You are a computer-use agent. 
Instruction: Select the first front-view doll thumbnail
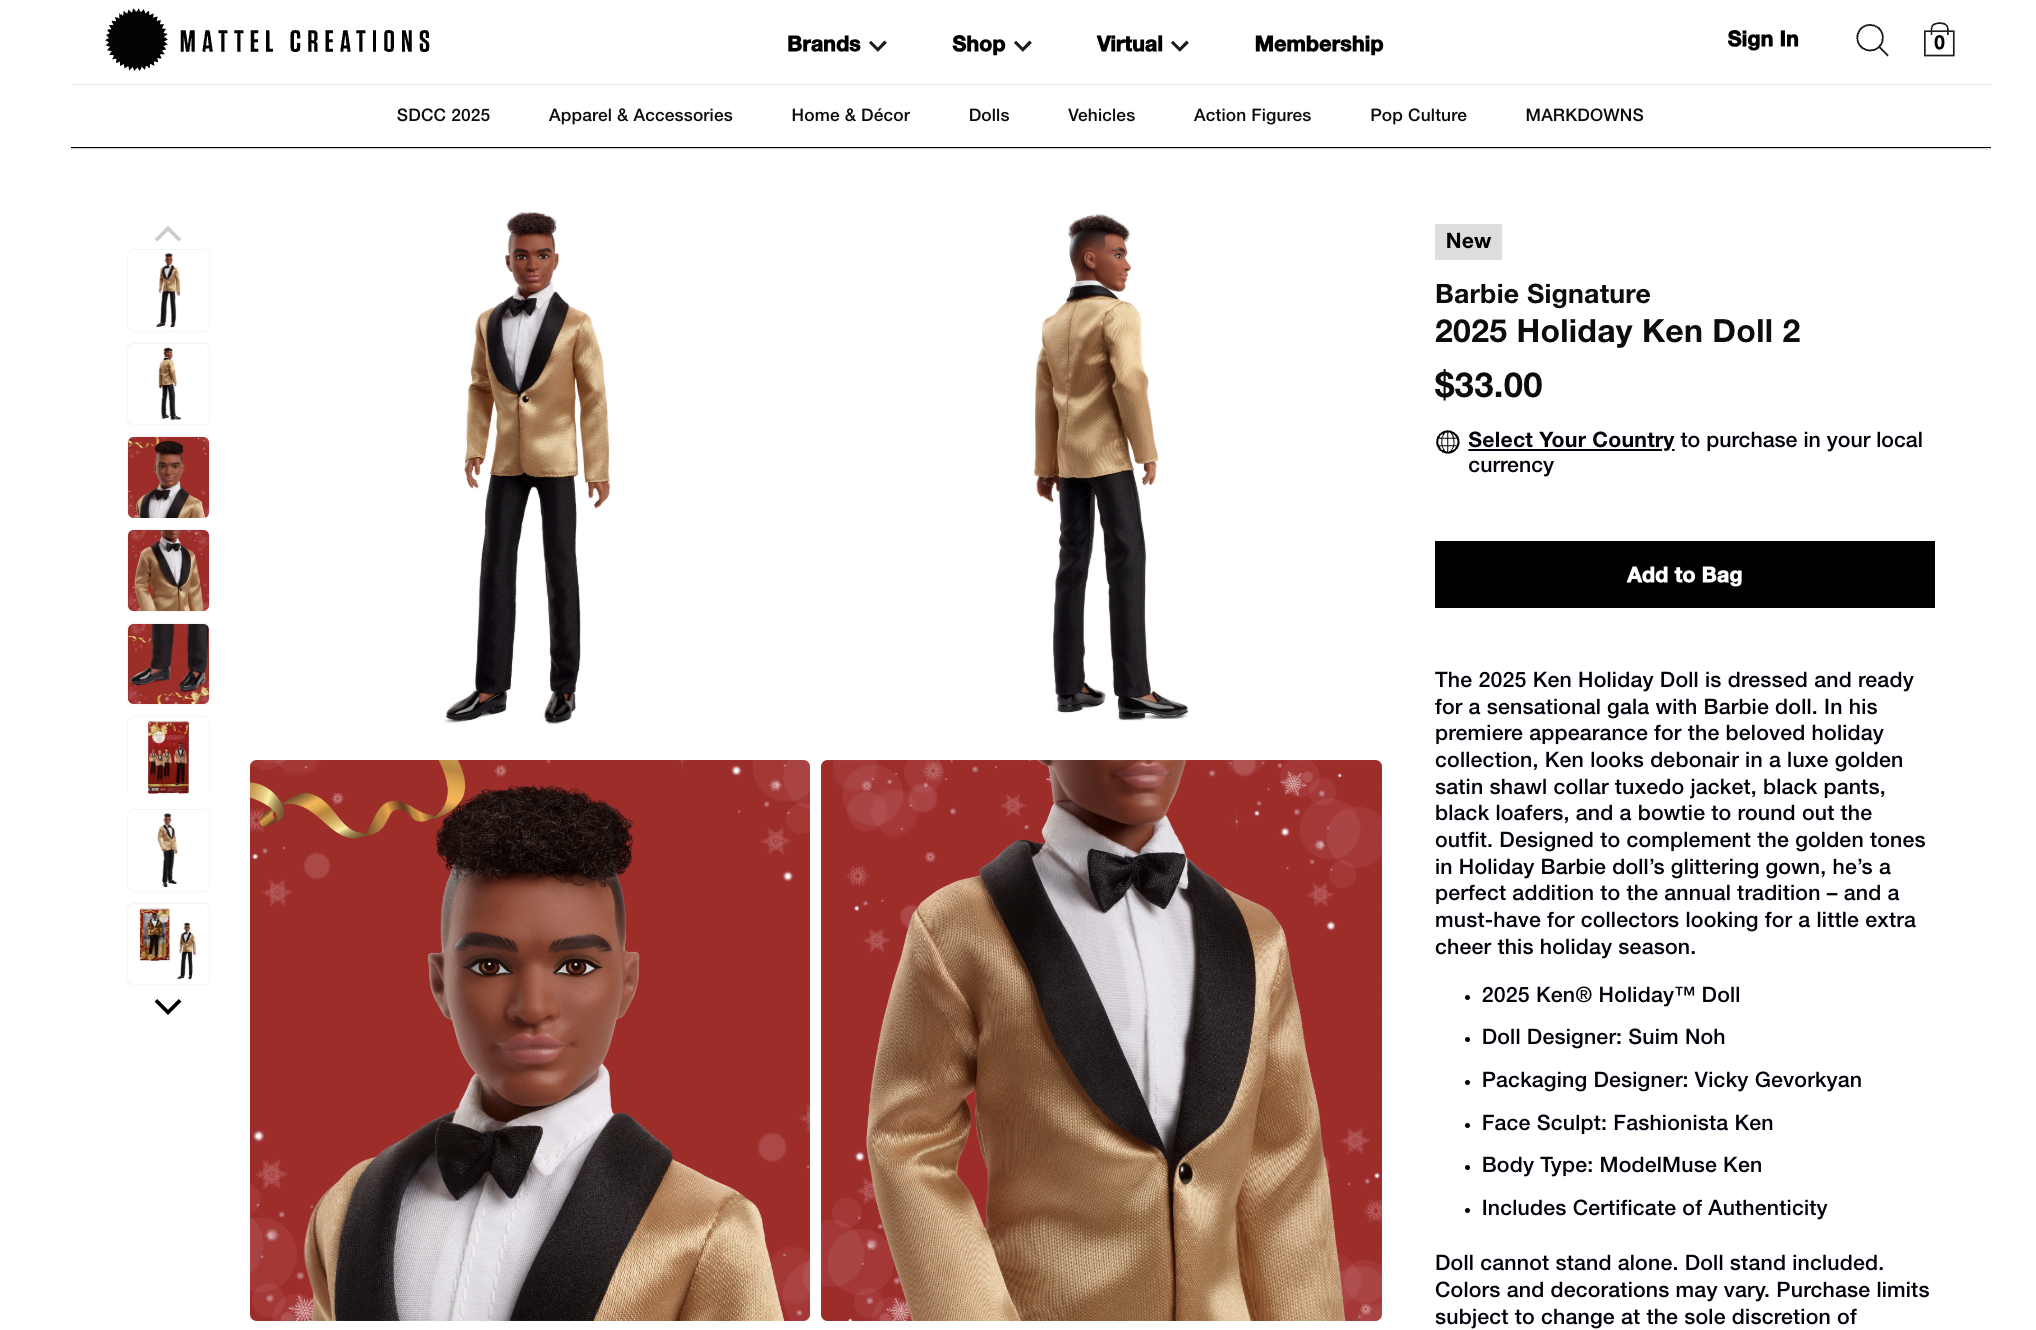[x=168, y=290]
